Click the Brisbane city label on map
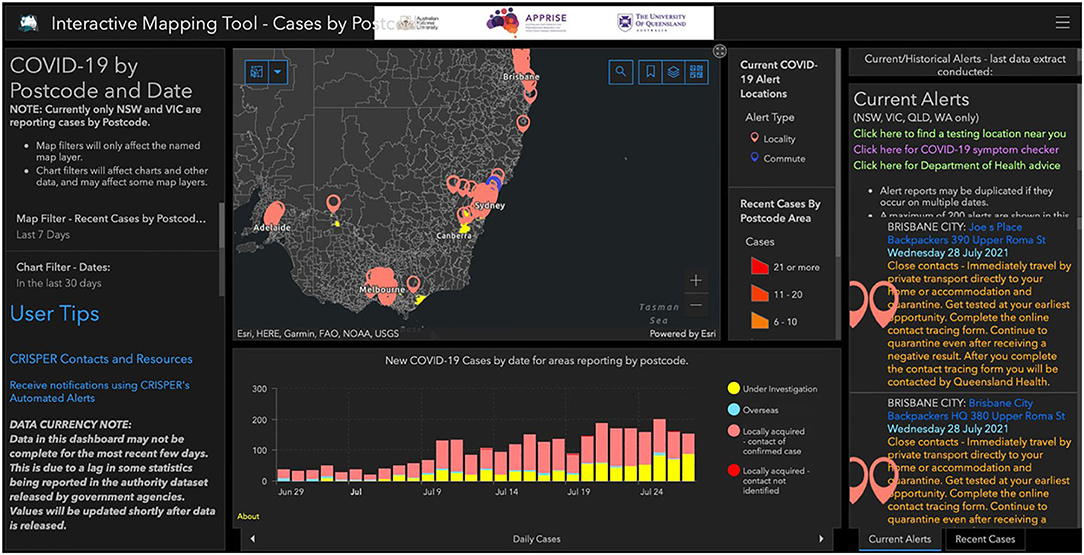Viewport: 1084px width, 555px height. pos(521,77)
